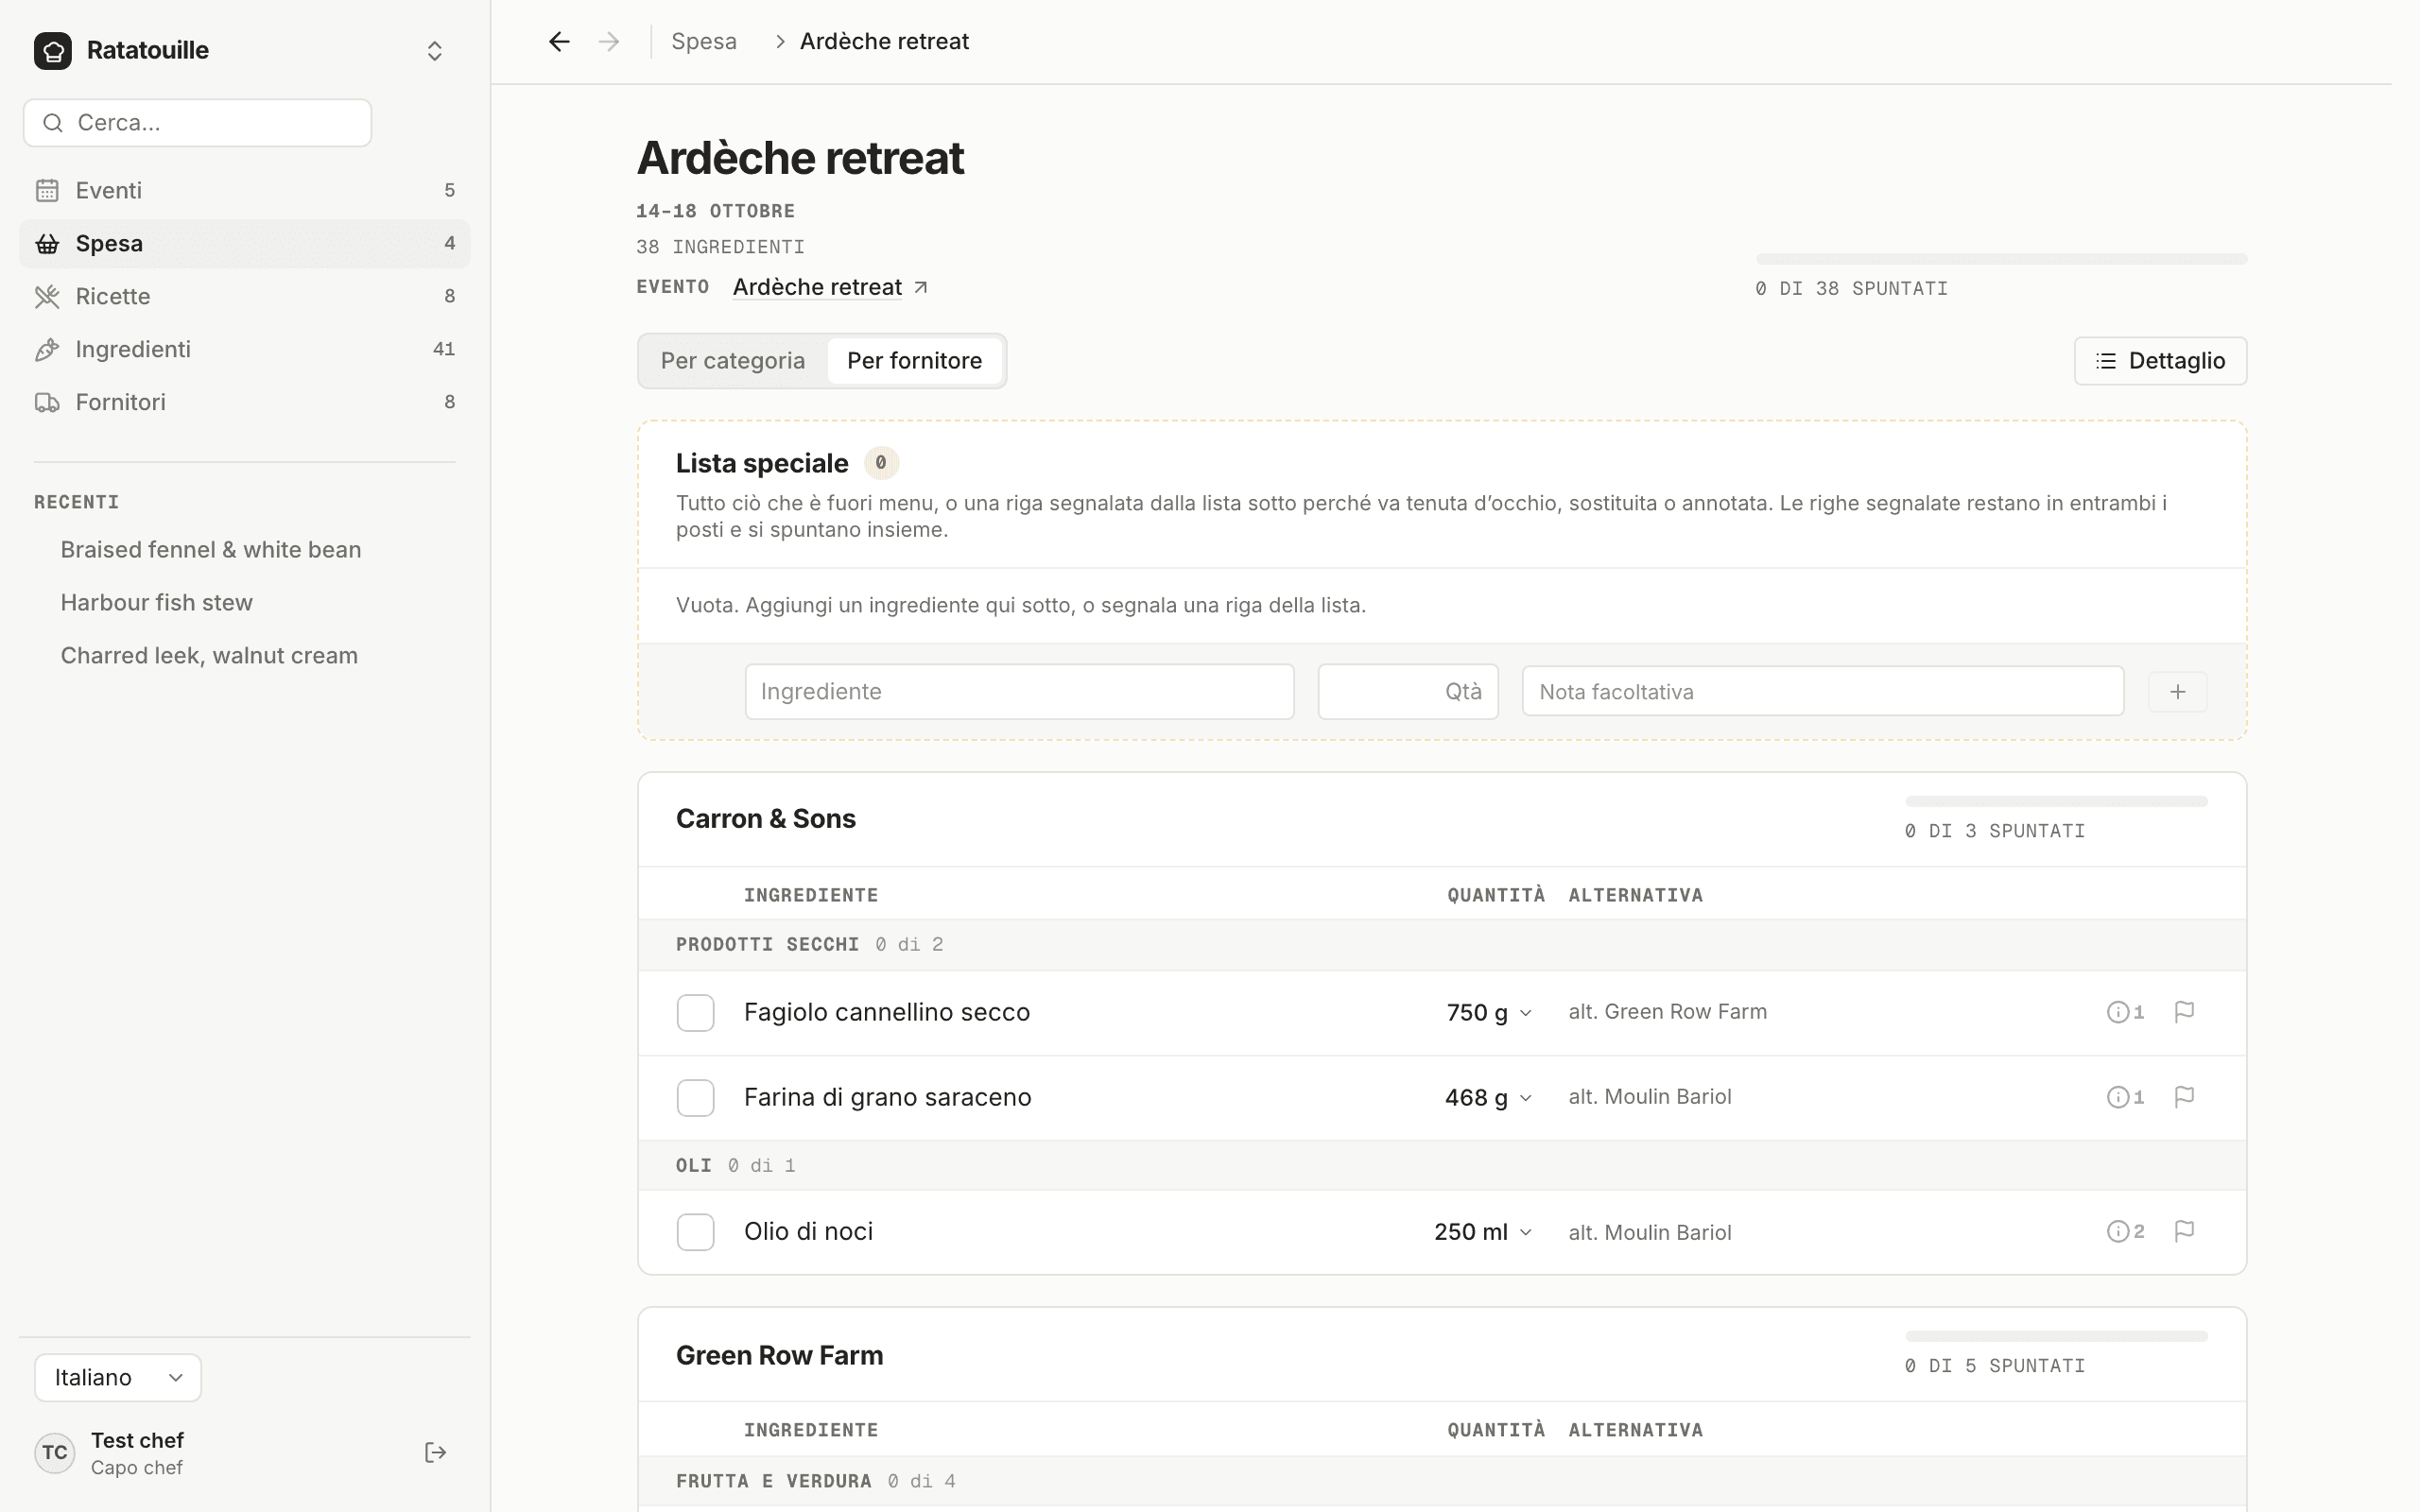This screenshot has width=2420, height=1512.
Task: Check off Olio di noci
Action: [695, 1232]
